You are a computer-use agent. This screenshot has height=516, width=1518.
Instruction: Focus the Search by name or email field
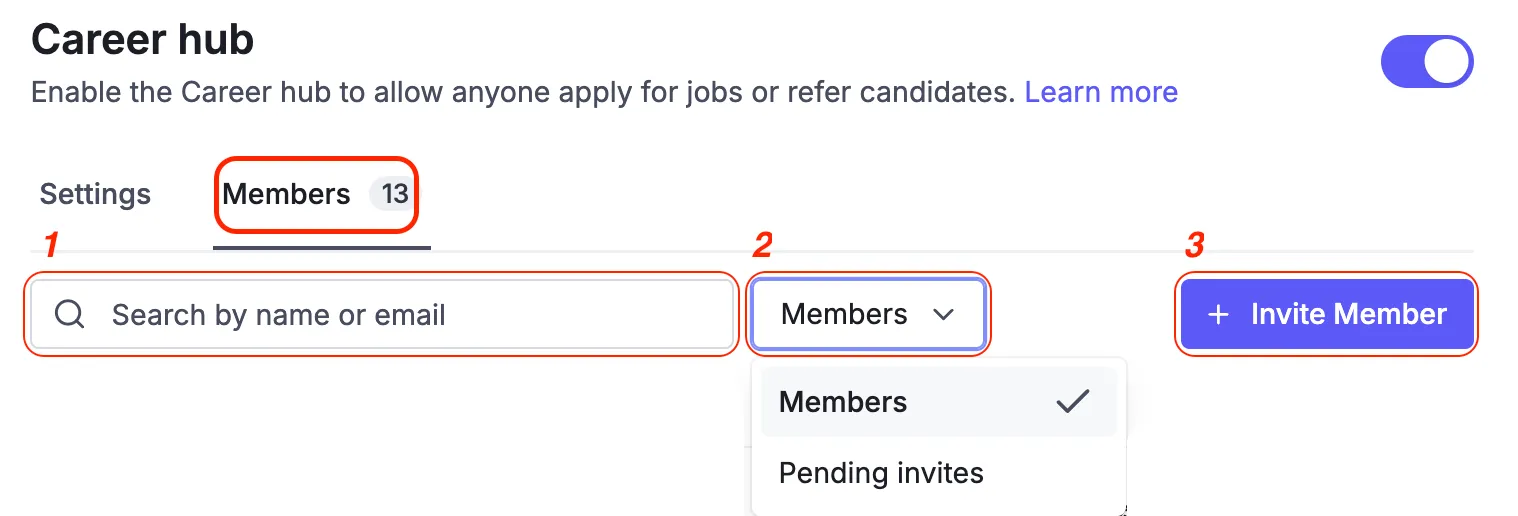(x=382, y=315)
